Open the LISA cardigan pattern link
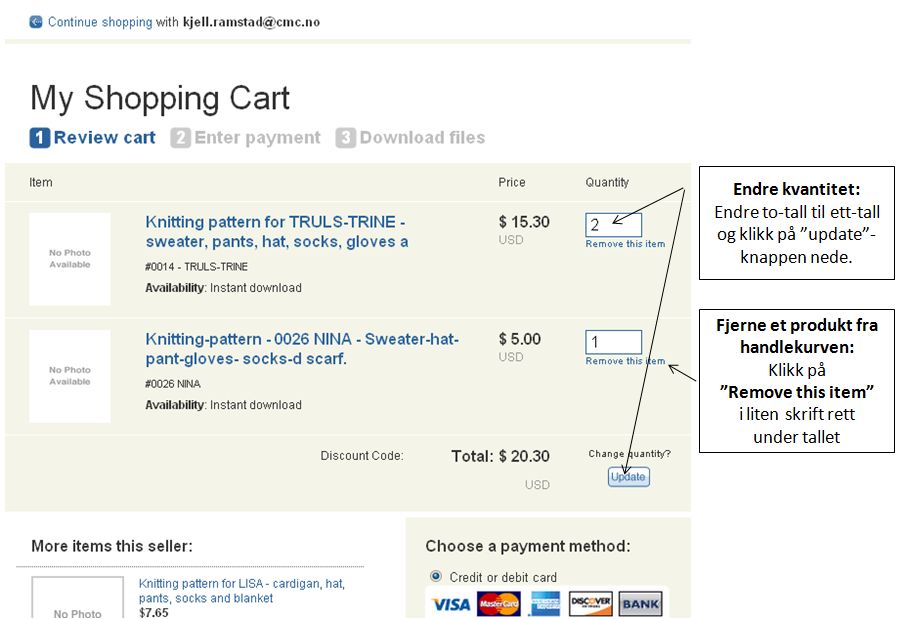 coord(241,591)
